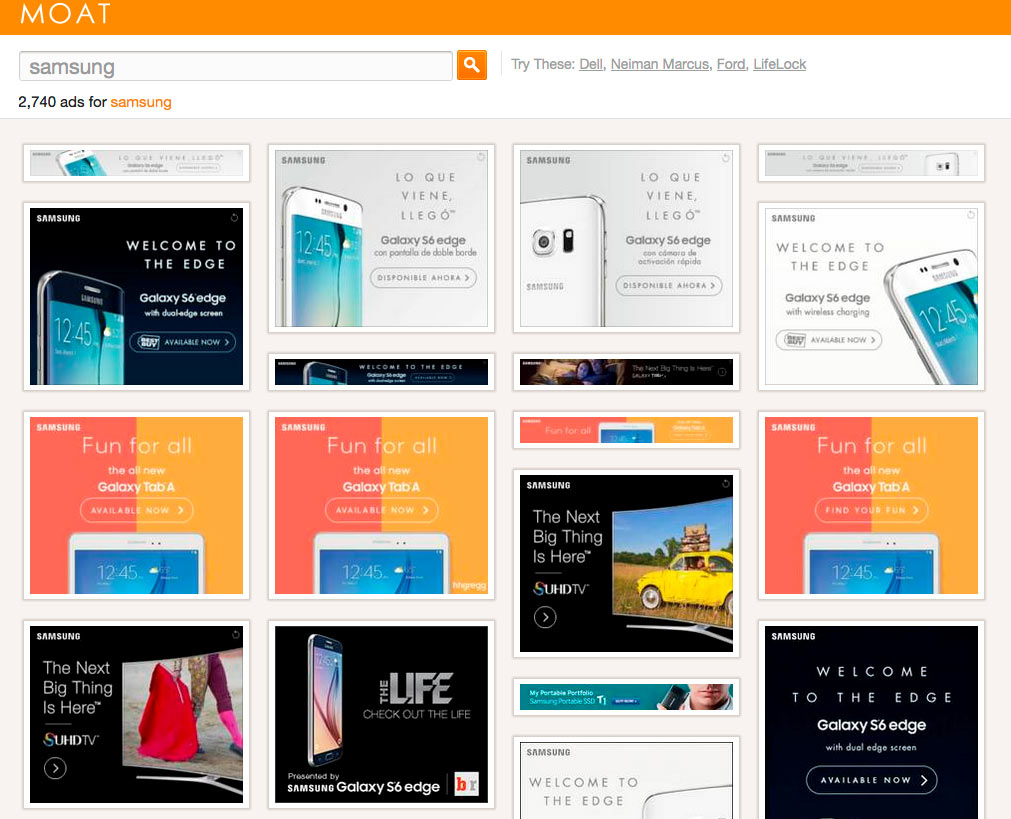Click the orange samsung result term
Viewport: 1011px width, 819px height.
141,102
